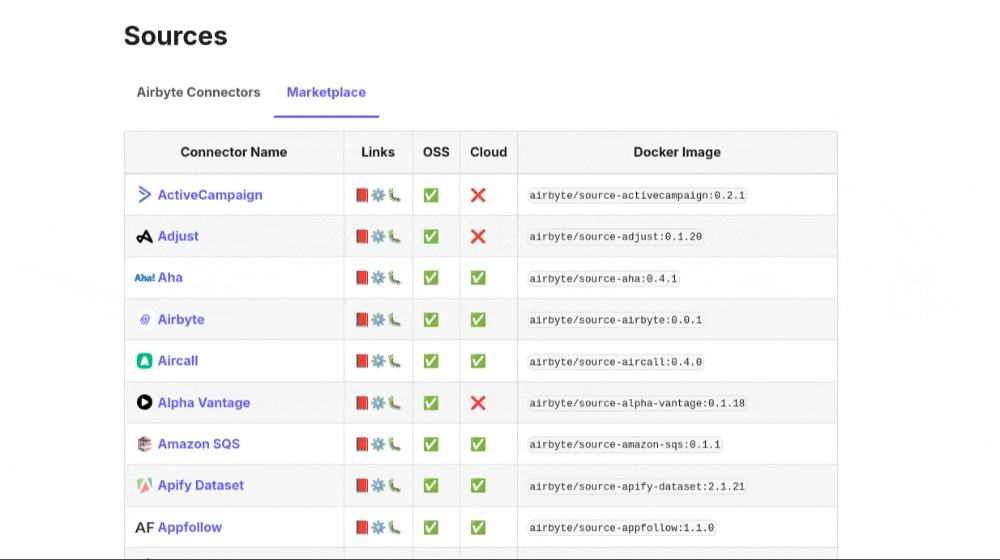Click the gear icon in the ActiveCampaign row

click(378, 195)
